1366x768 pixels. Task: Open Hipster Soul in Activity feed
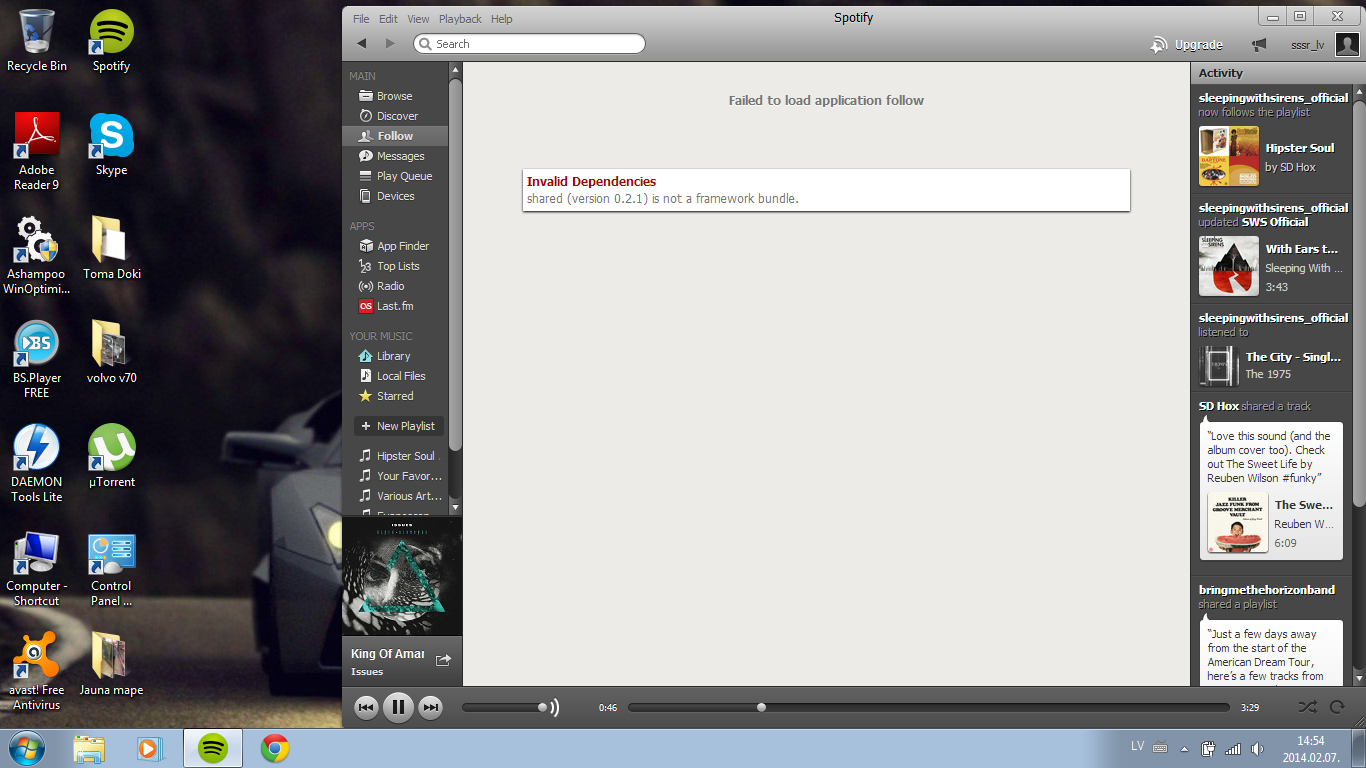pyautogui.click(x=1300, y=148)
